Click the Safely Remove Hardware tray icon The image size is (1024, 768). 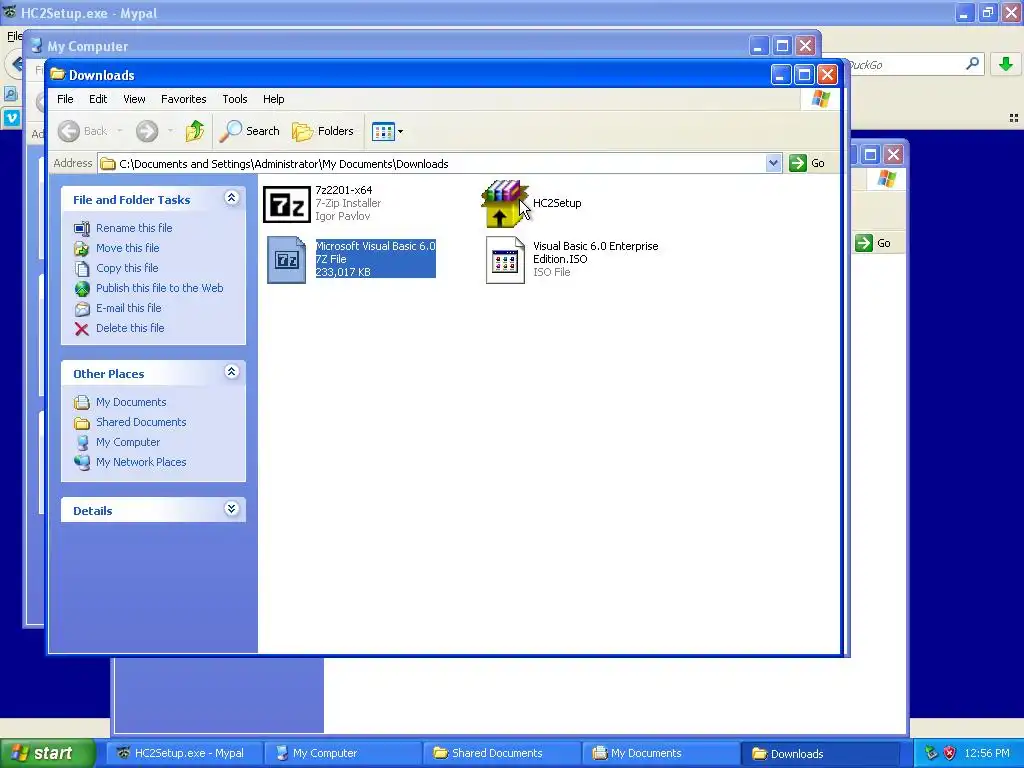coord(931,754)
